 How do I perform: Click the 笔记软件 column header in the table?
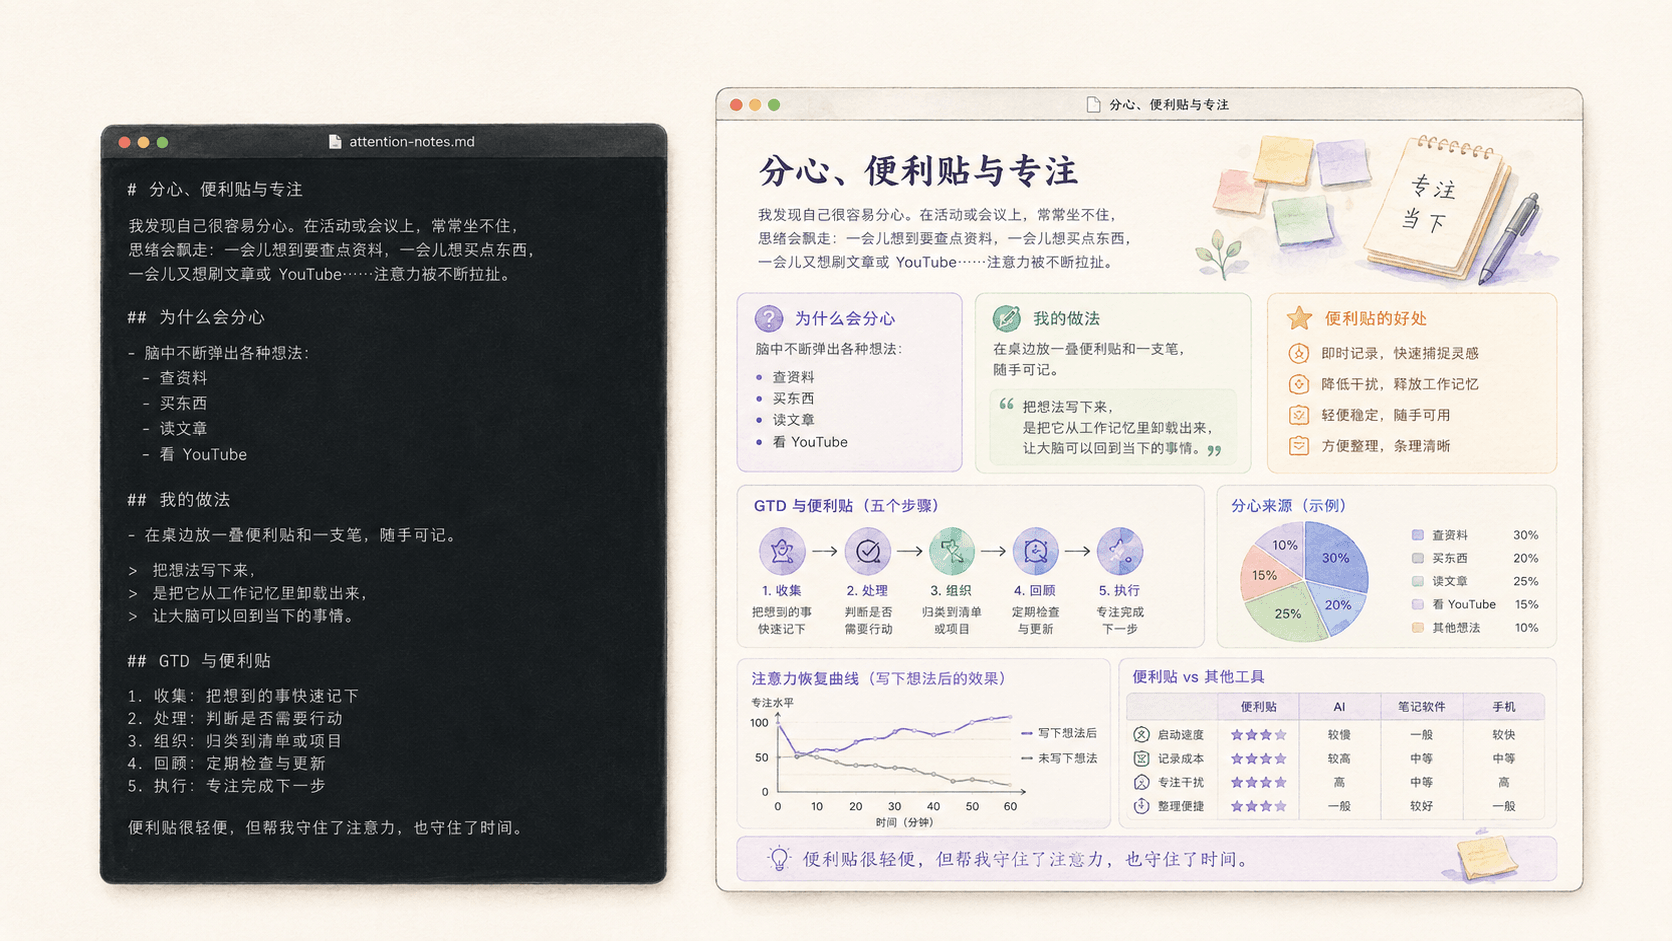[1420, 707]
